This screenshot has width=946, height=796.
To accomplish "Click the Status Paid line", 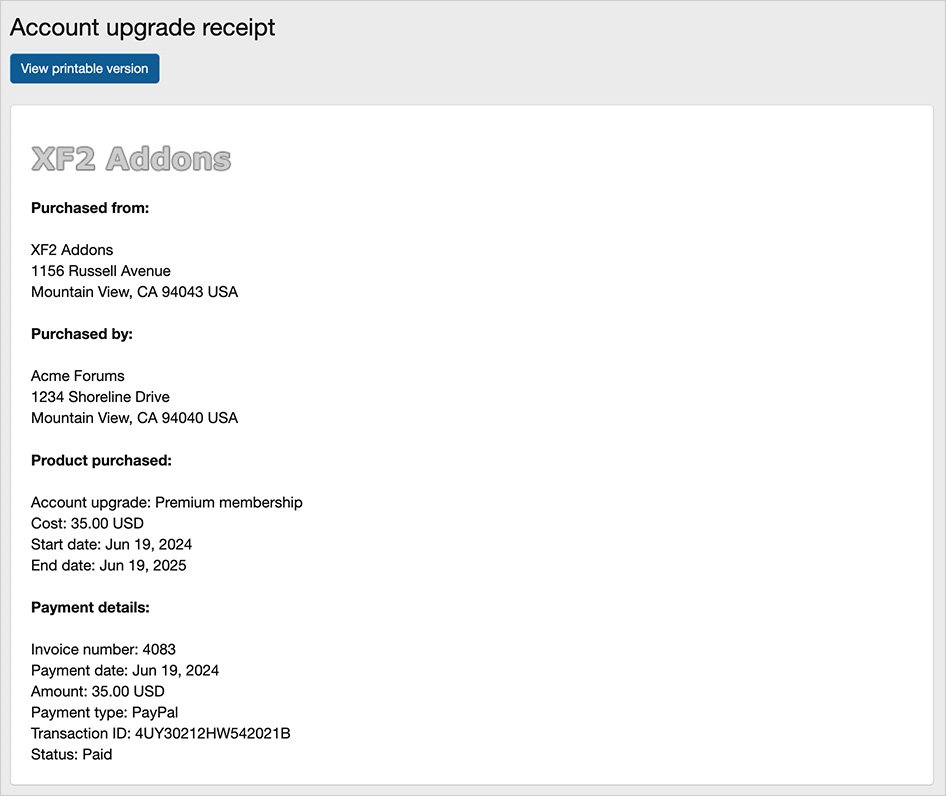I will click(71, 754).
